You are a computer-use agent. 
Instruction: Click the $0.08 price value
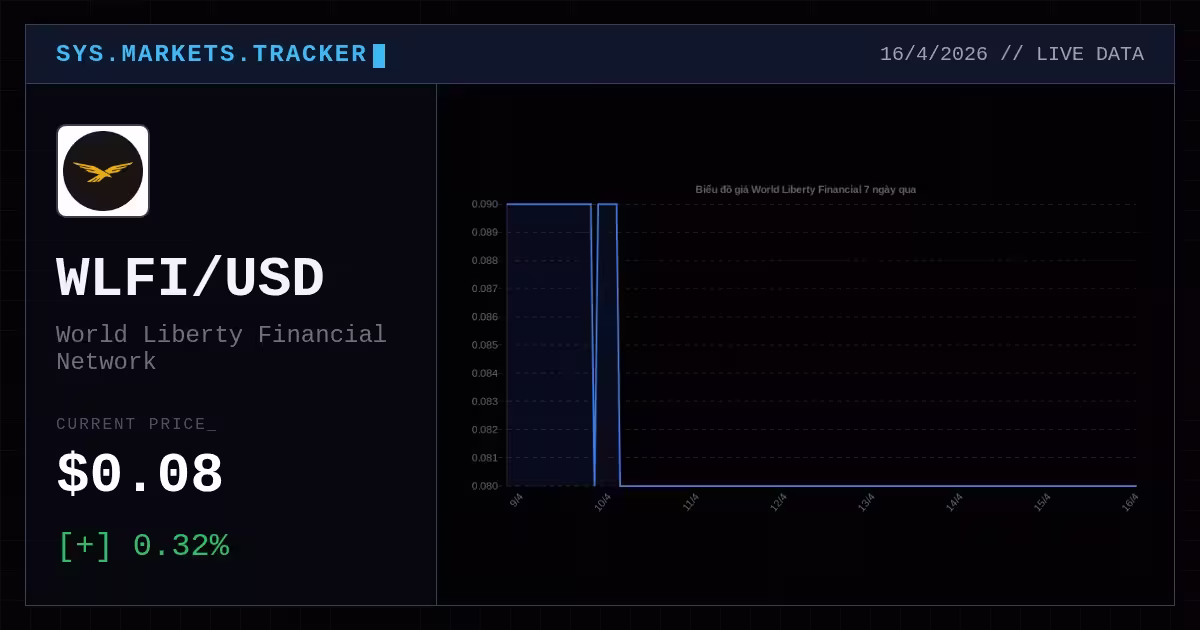point(140,475)
